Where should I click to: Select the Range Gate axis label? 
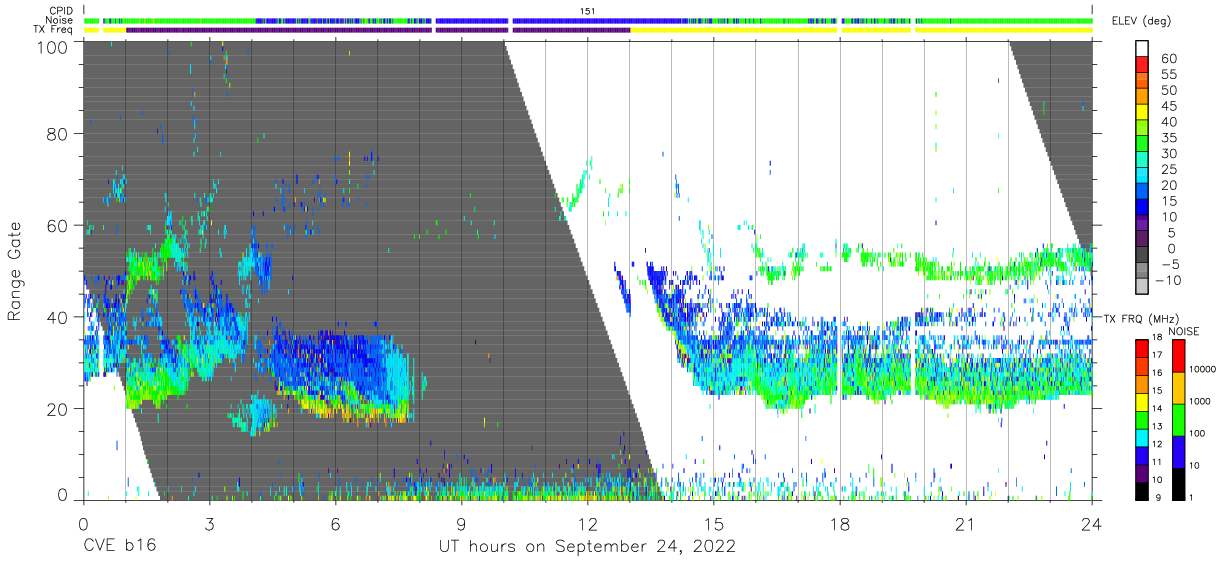coord(15,271)
